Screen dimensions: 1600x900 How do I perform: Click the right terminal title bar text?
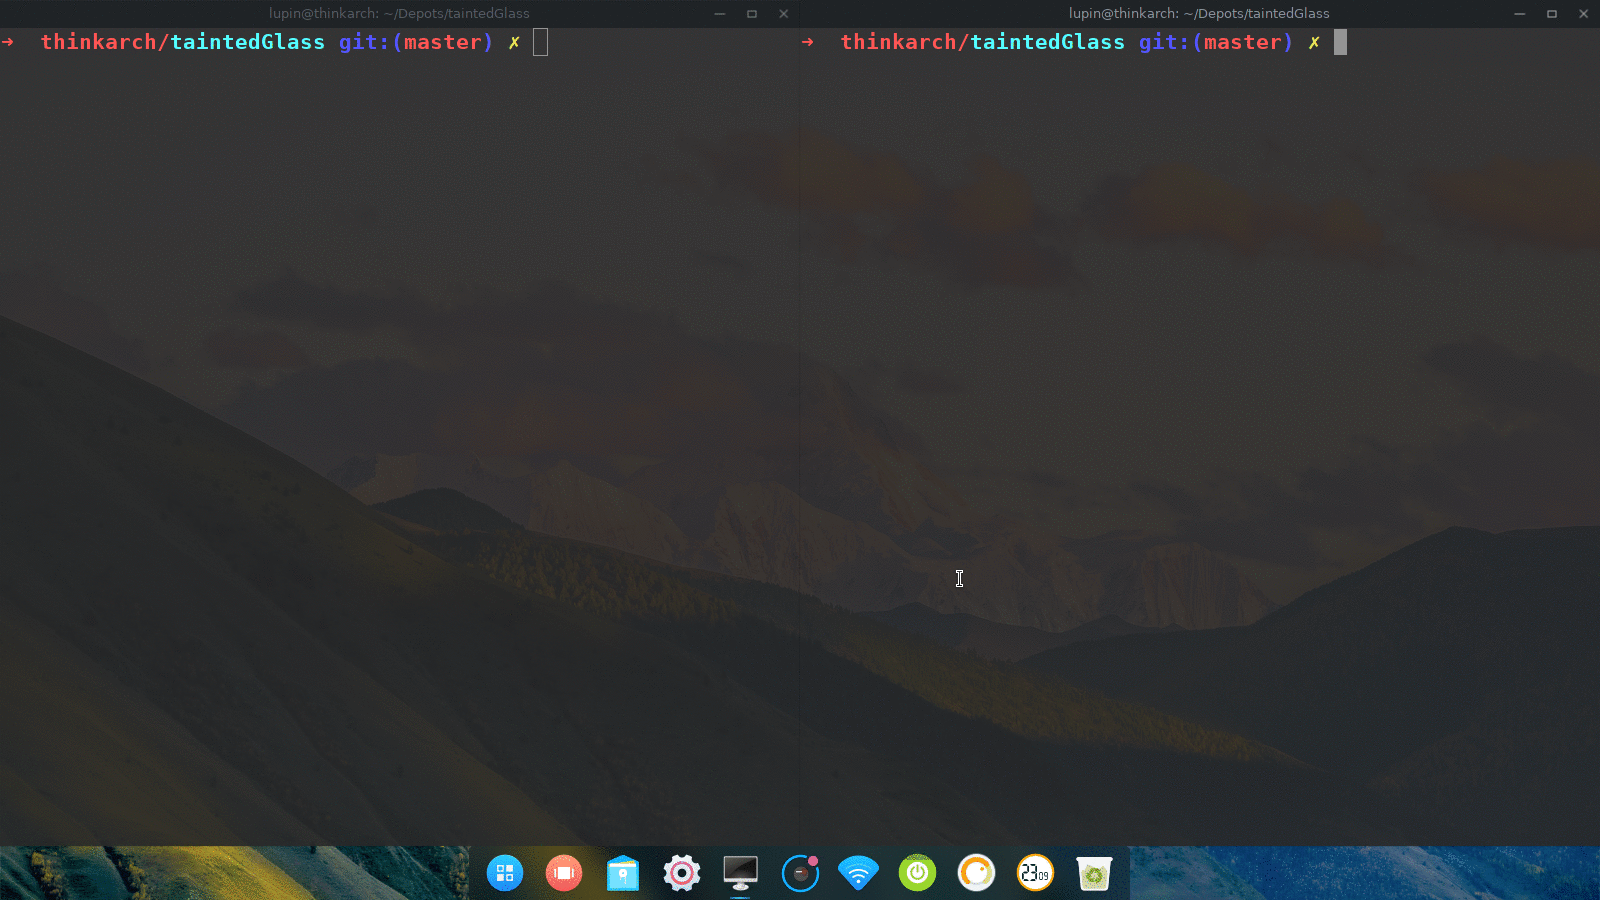(1199, 14)
